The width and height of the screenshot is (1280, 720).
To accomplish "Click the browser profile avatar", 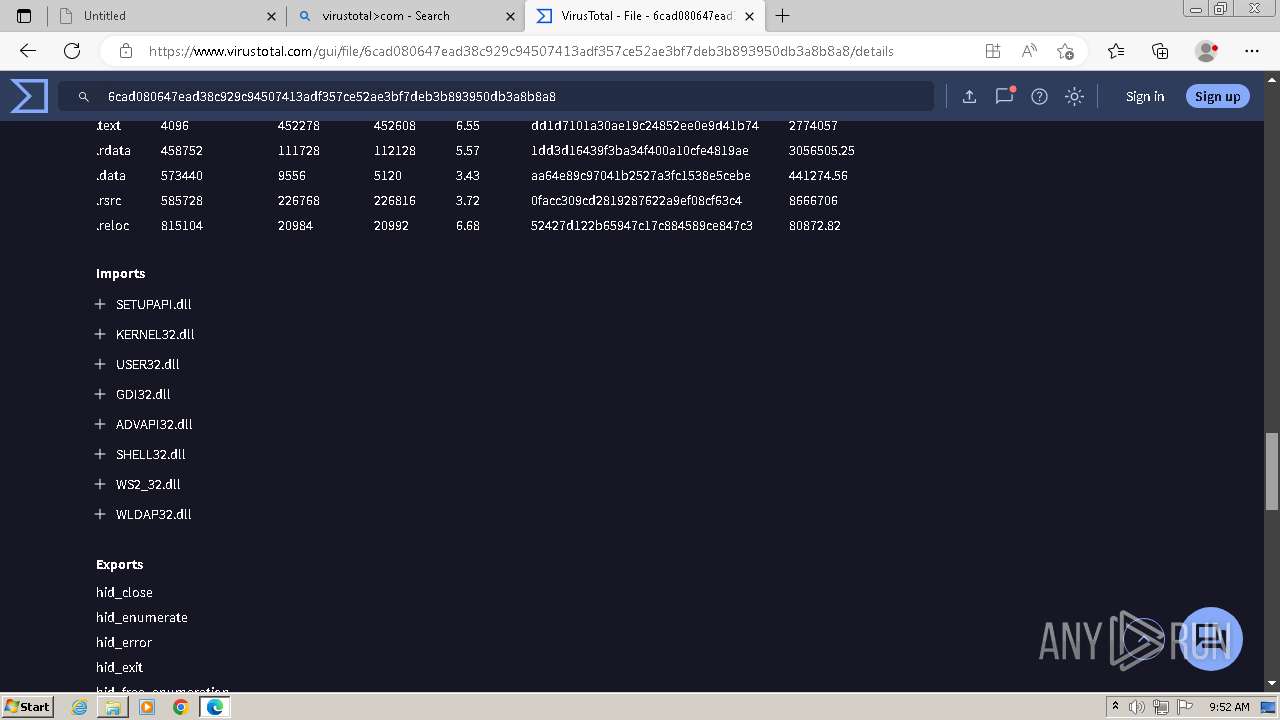I will click(1206, 51).
